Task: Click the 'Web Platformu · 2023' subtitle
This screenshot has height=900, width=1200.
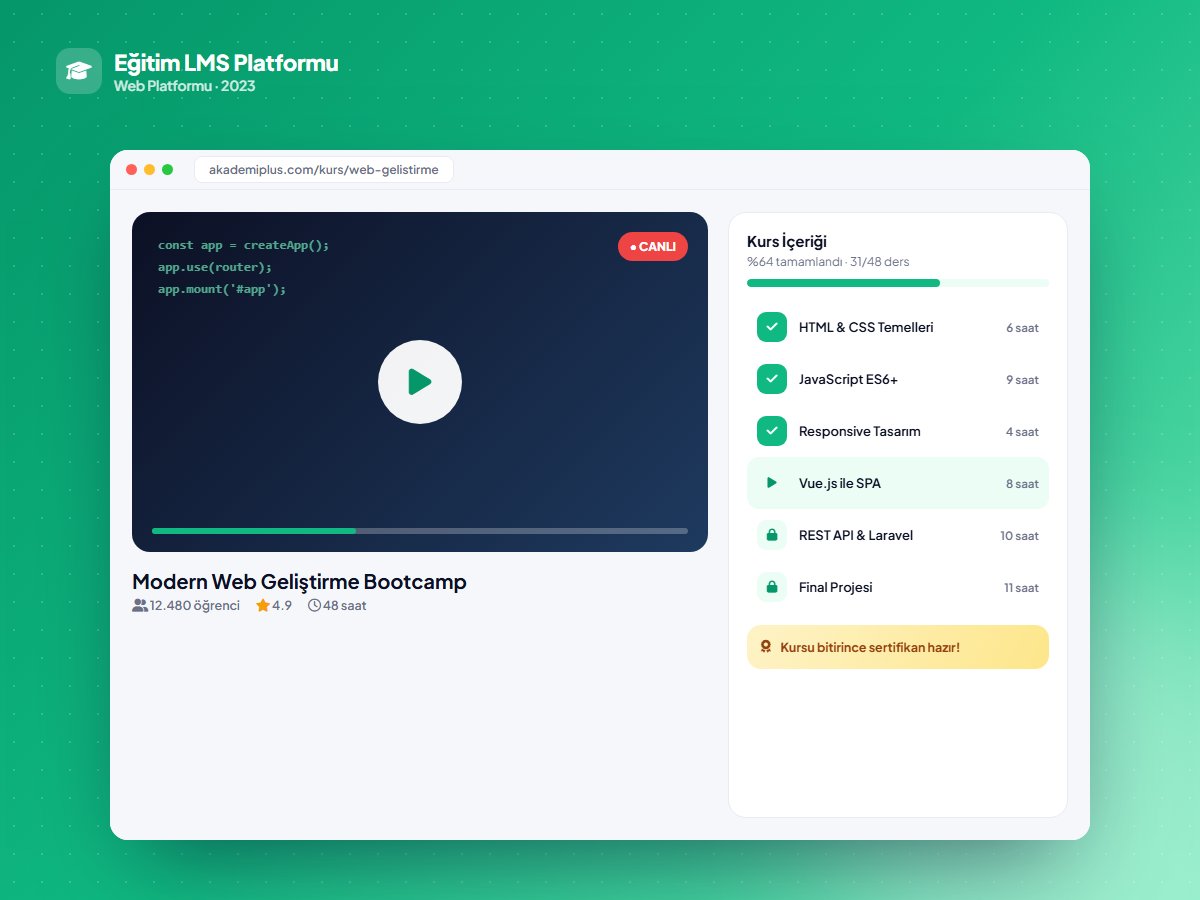Action: 185,86
